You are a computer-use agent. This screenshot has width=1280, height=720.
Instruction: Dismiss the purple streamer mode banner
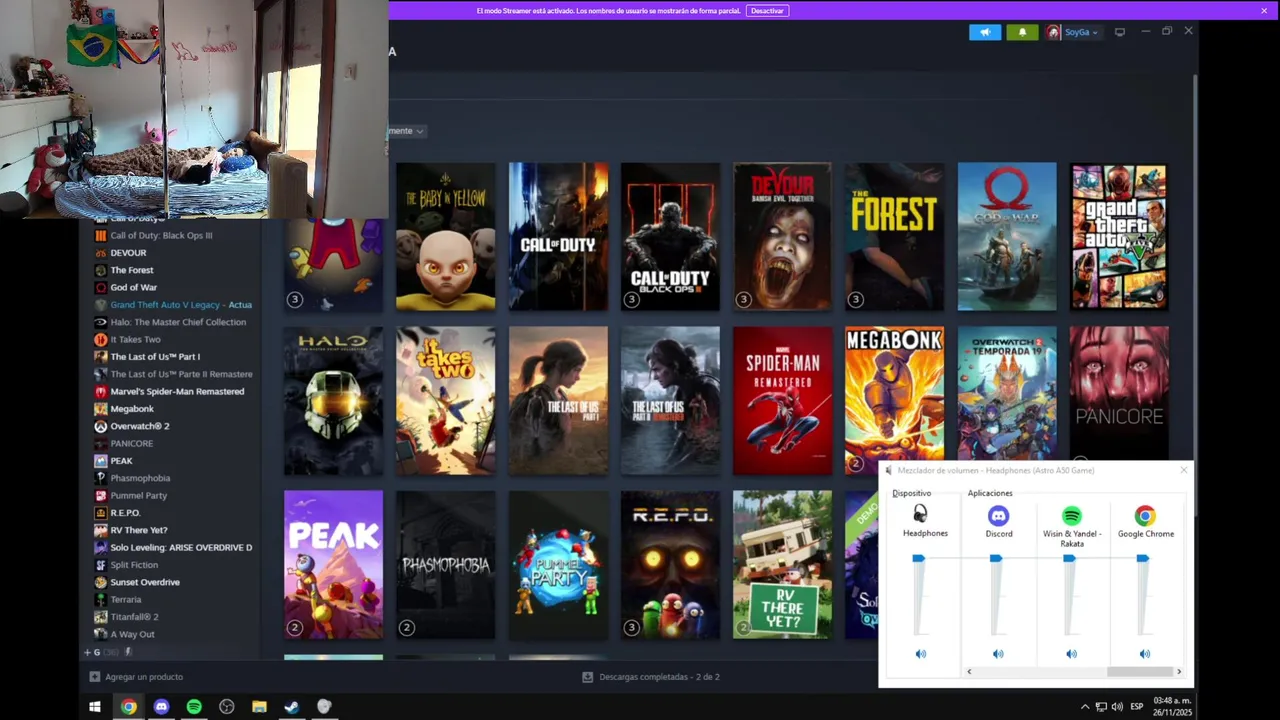[1264, 10]
